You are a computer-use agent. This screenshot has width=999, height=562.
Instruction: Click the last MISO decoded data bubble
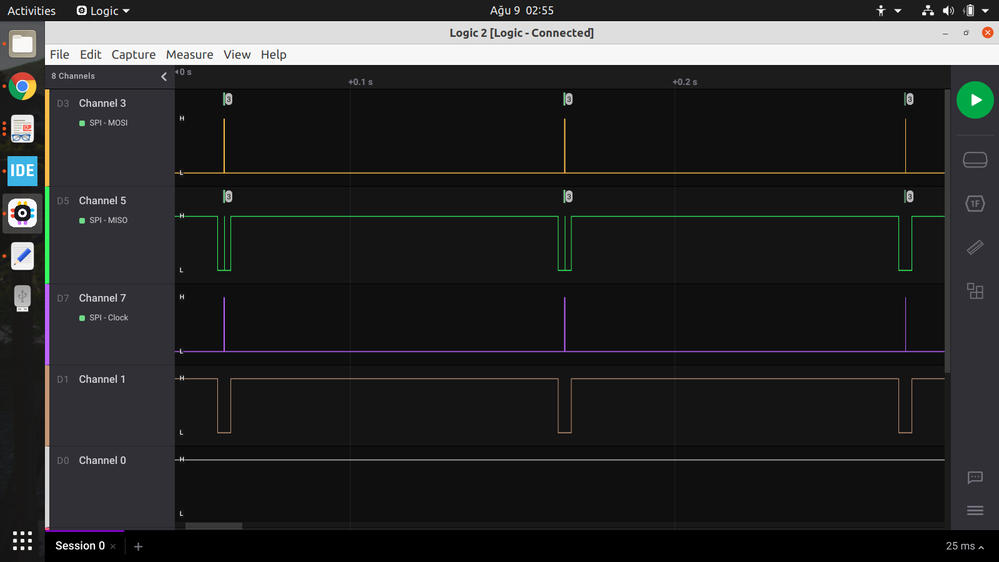909,197
